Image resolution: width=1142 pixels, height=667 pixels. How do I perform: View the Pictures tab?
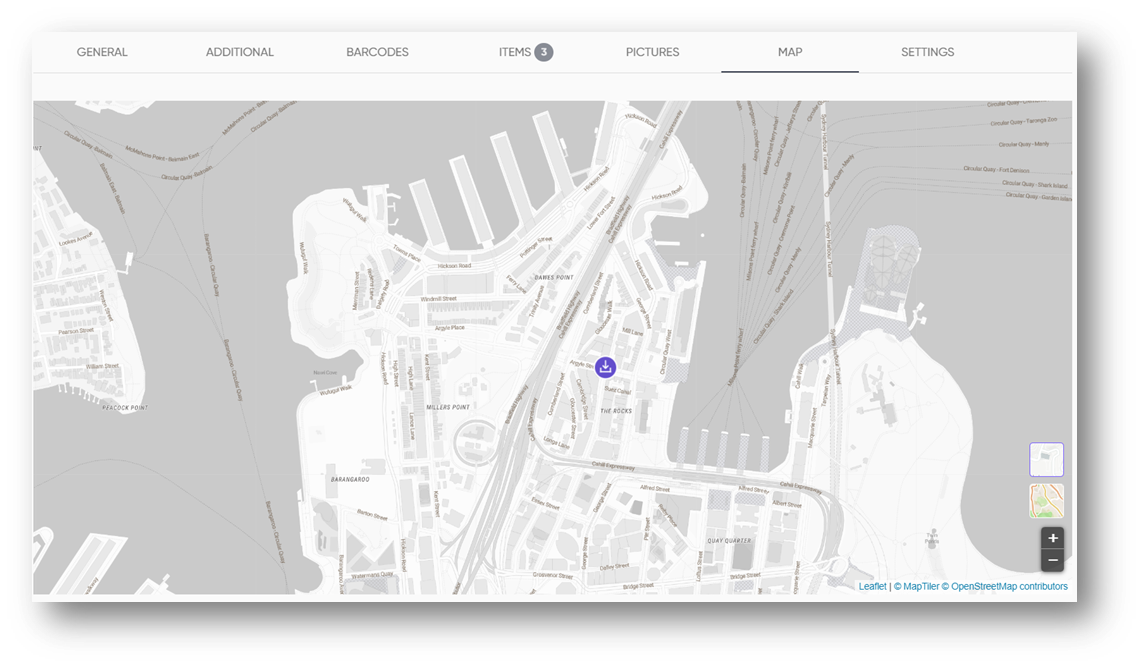653,52
